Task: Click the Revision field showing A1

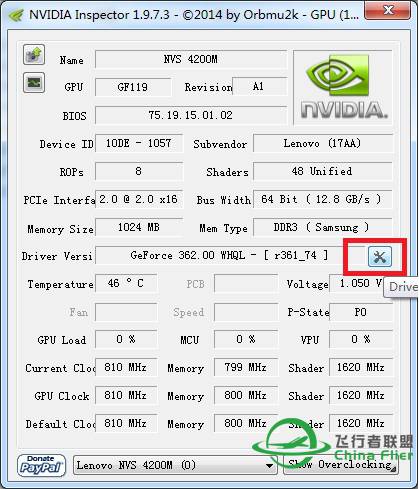Action: tap(259, 87)
